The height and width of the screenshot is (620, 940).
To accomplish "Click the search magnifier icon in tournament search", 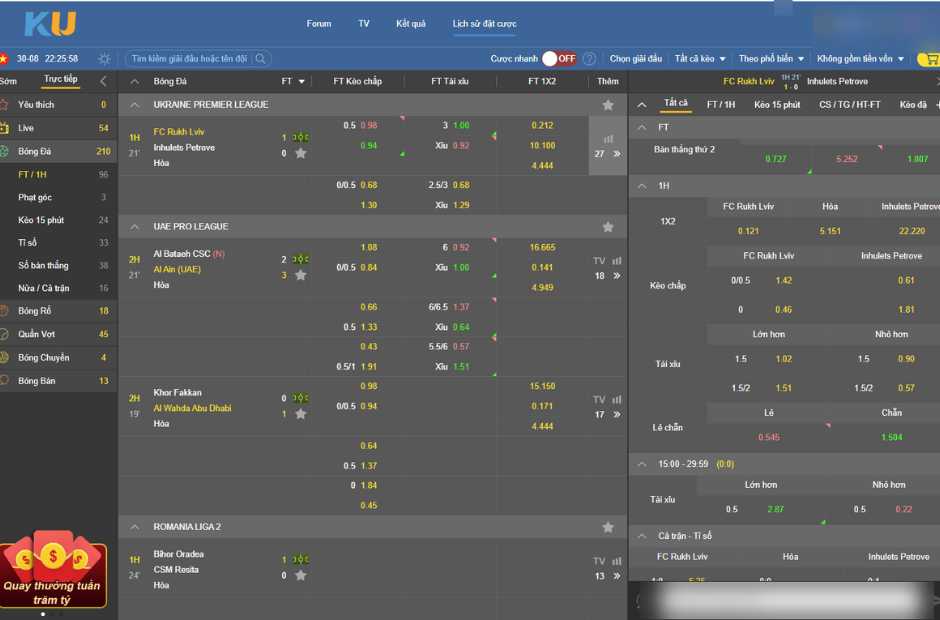I will (260, 59).
